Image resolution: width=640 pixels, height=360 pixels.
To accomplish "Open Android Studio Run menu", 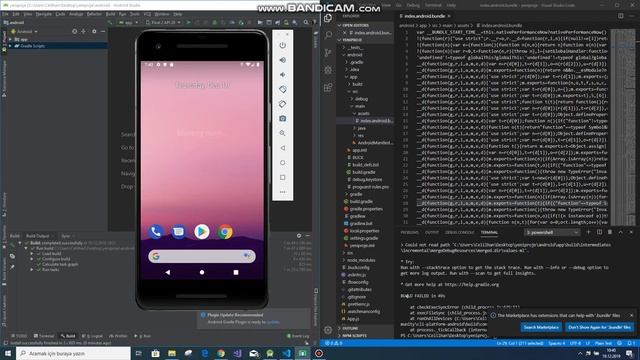I will (x=122, y=14).
